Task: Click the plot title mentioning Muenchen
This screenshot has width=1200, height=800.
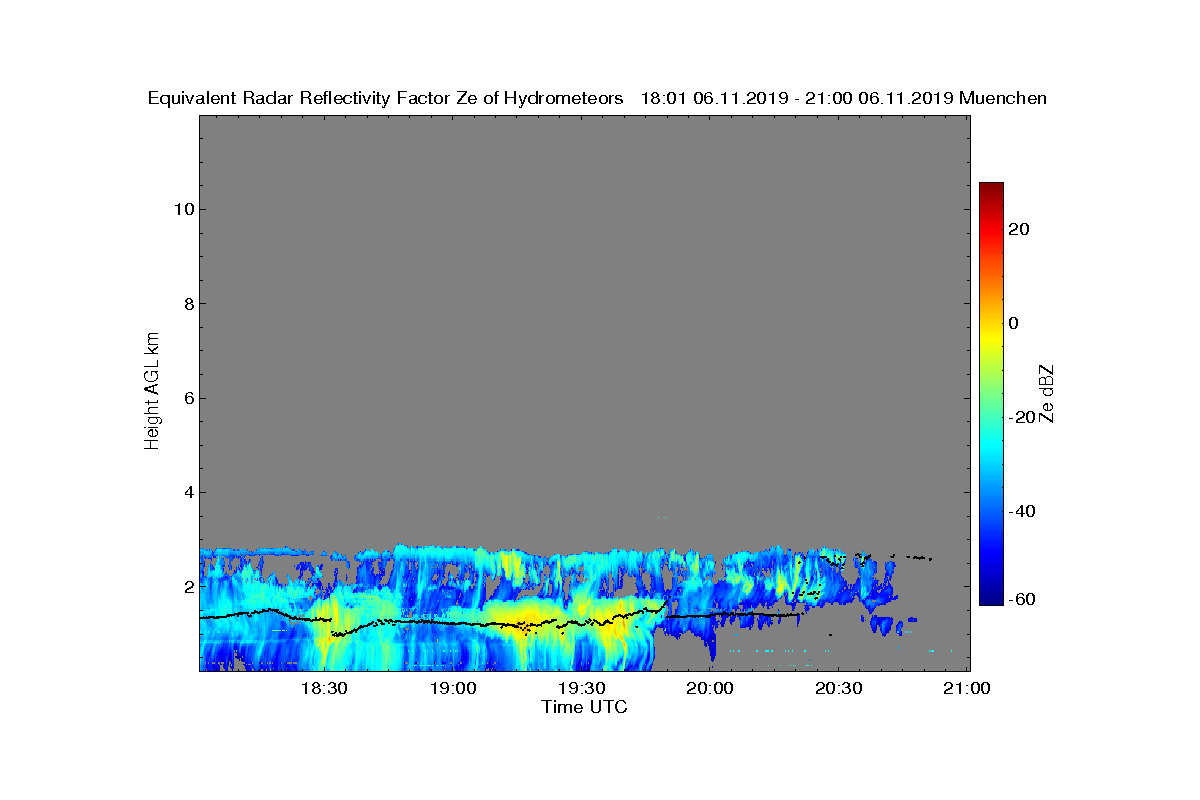Action: point(597,98)
